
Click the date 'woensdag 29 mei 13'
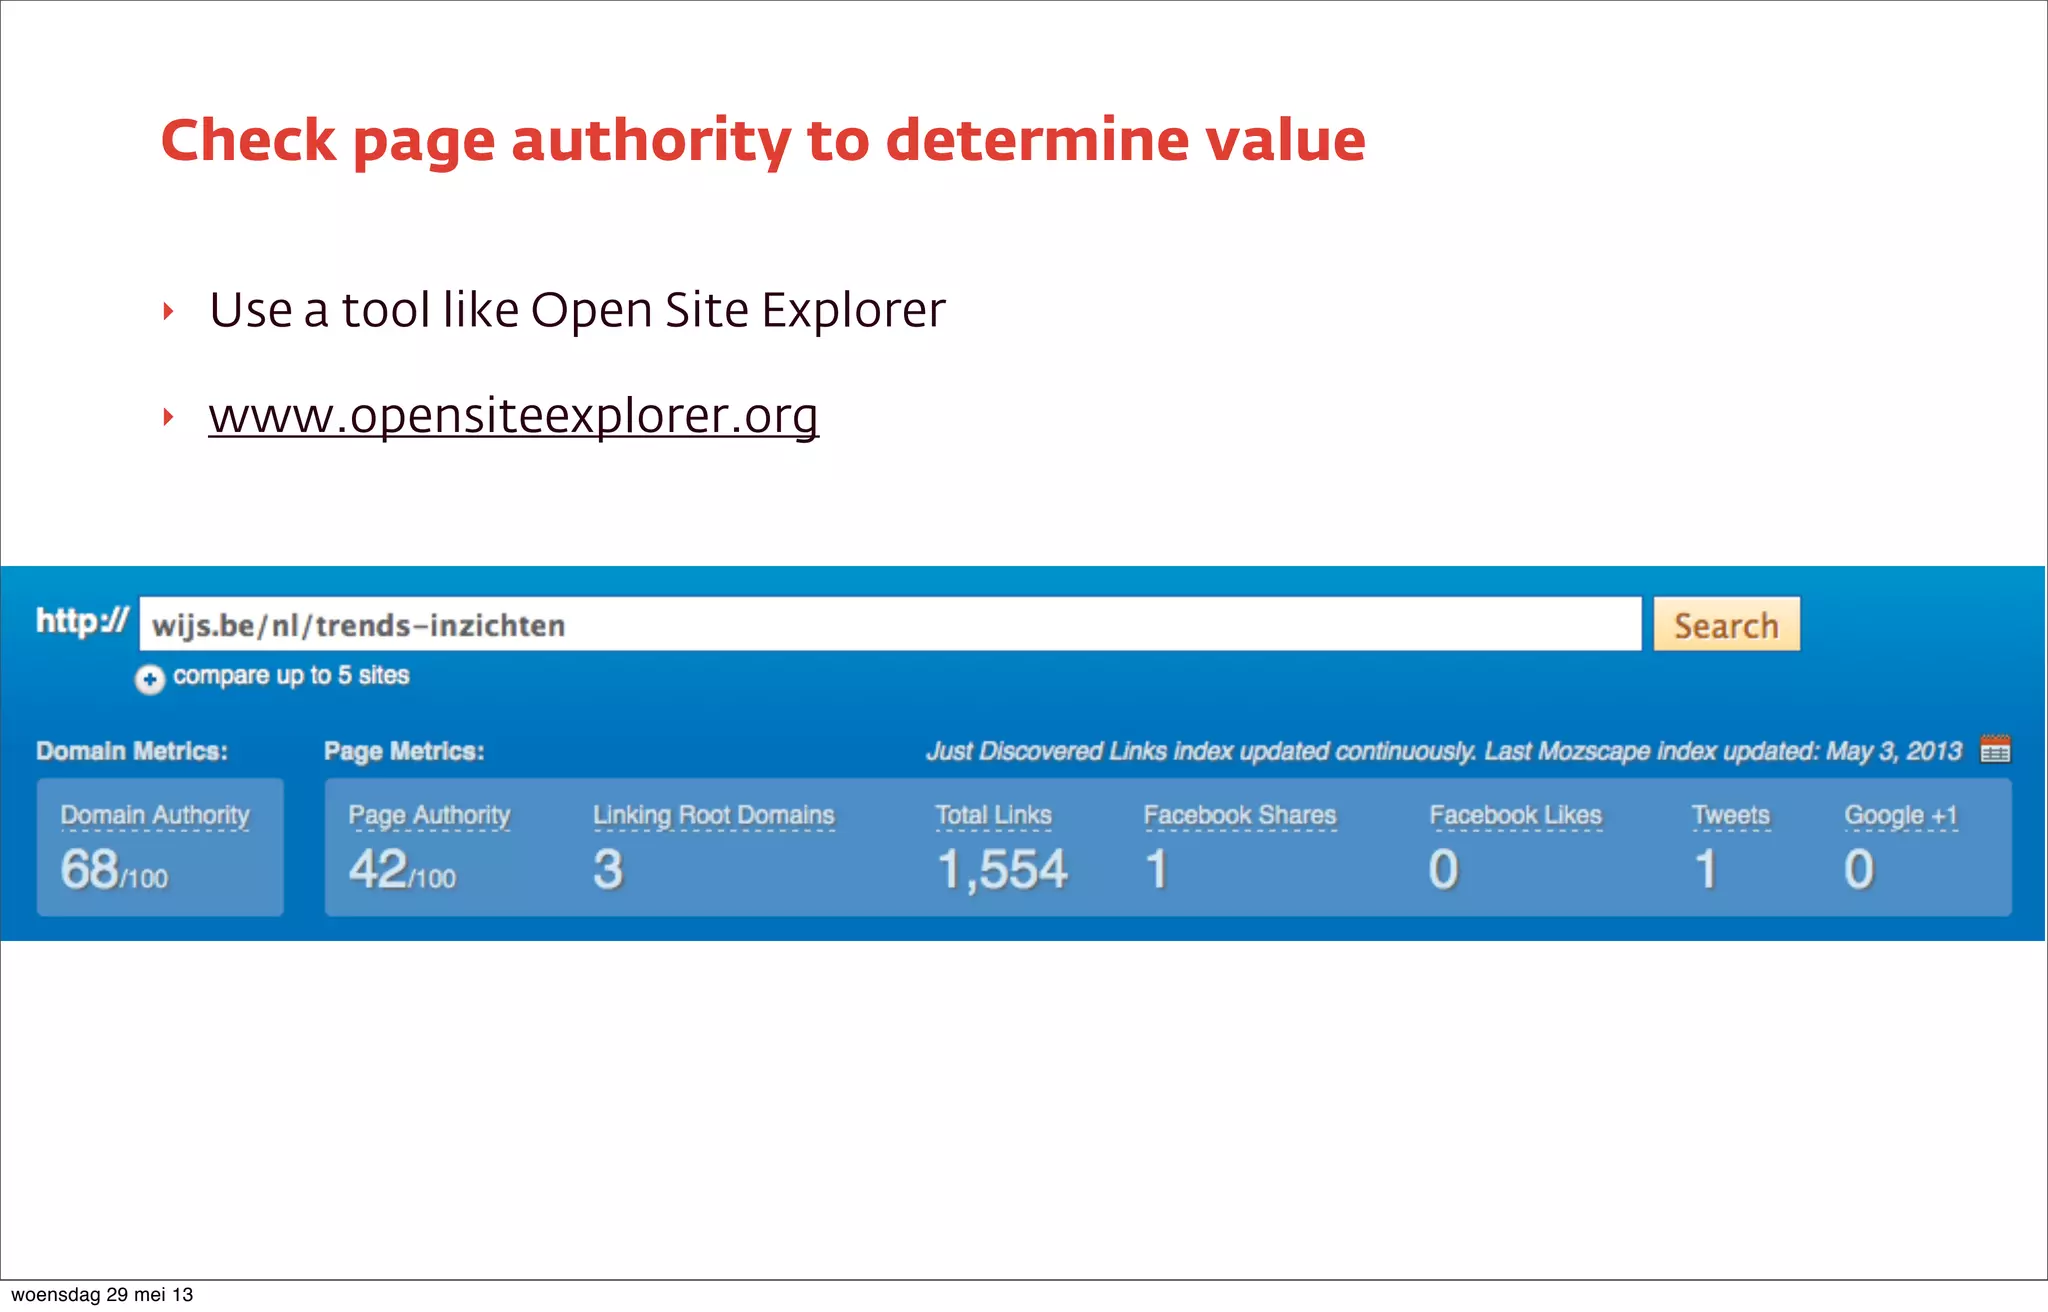tap(102, 1294)
